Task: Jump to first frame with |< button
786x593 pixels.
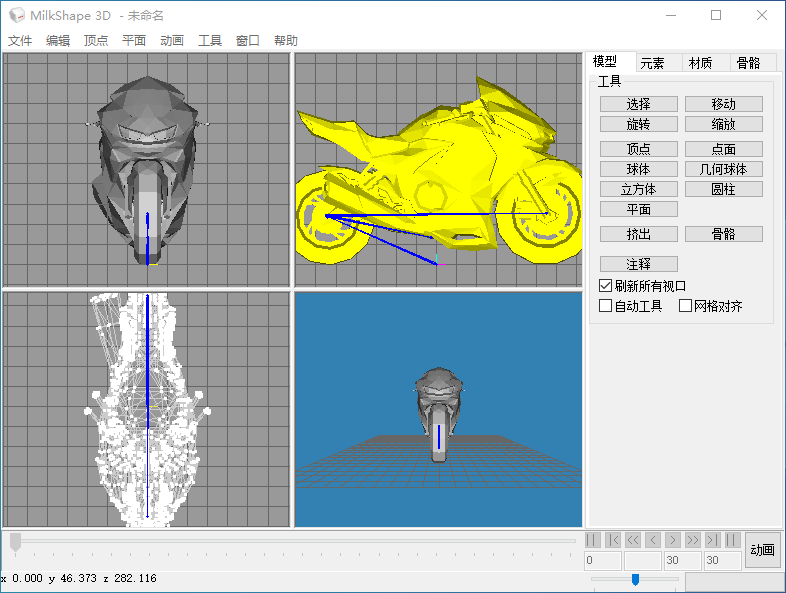Action: coord(613,540)
